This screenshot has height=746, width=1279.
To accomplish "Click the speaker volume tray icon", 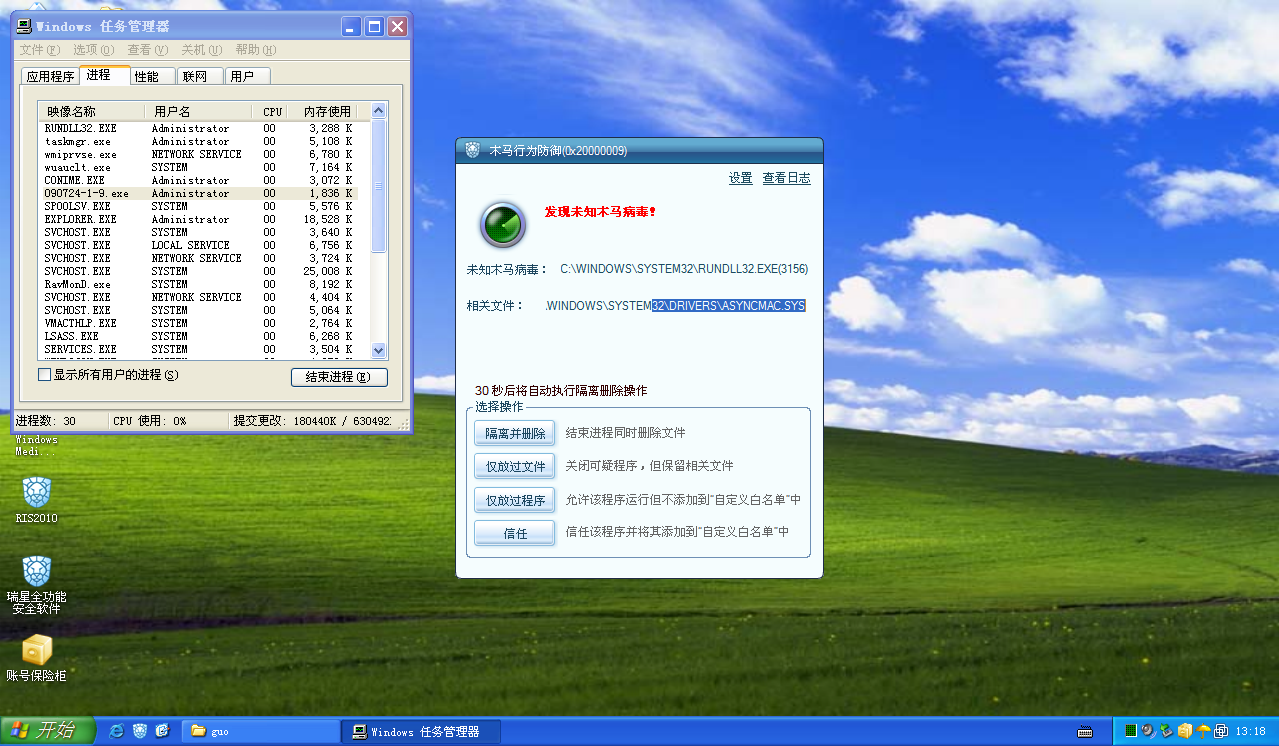I will pyautogui.click(x=1148, y=731).
